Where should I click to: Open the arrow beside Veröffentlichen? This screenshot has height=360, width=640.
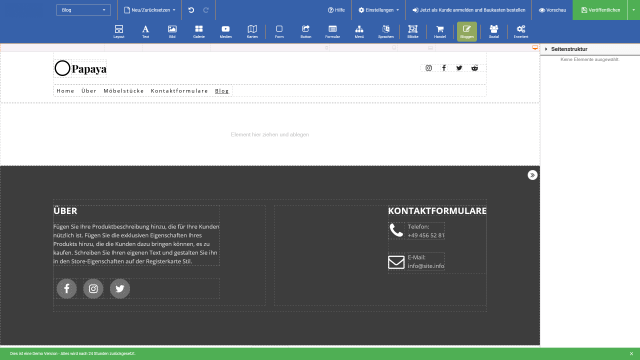[x=633, y=10]
